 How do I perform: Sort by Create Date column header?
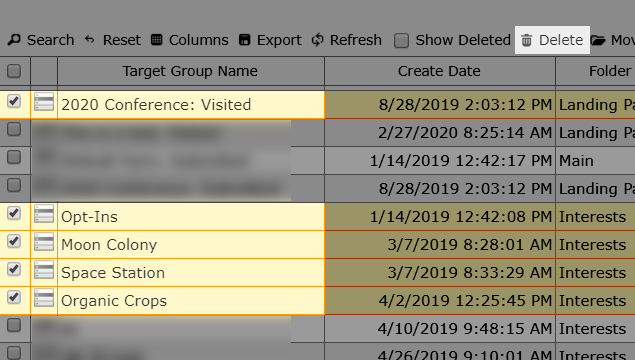[x=439, y=71]
